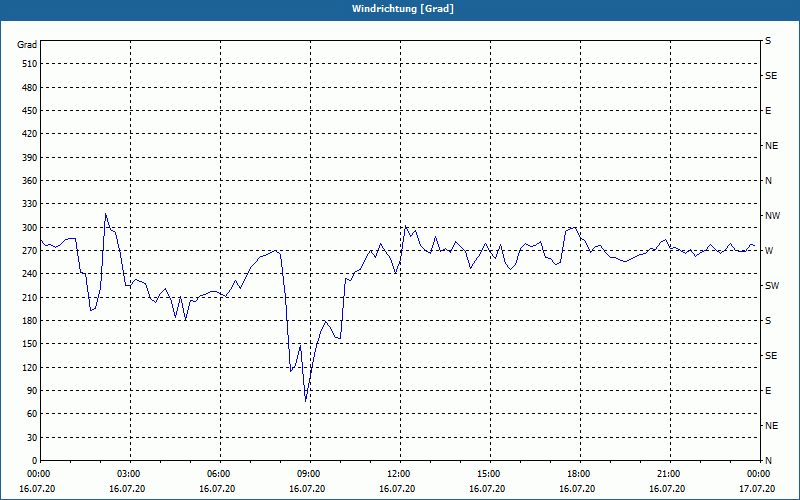Click the wind line peak just after 02:00
The width and height of the screenshot is (800, 500).
(x=106, y=214)
